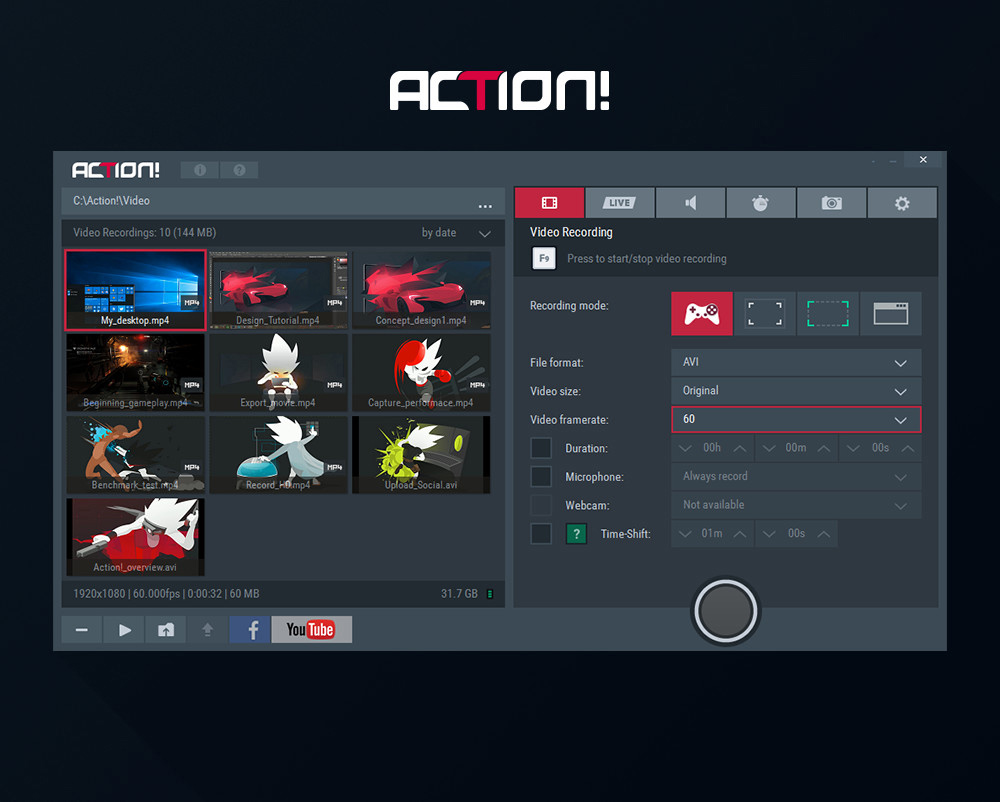
Task: Open the Video Recording tab
Action: pos(549,203)
